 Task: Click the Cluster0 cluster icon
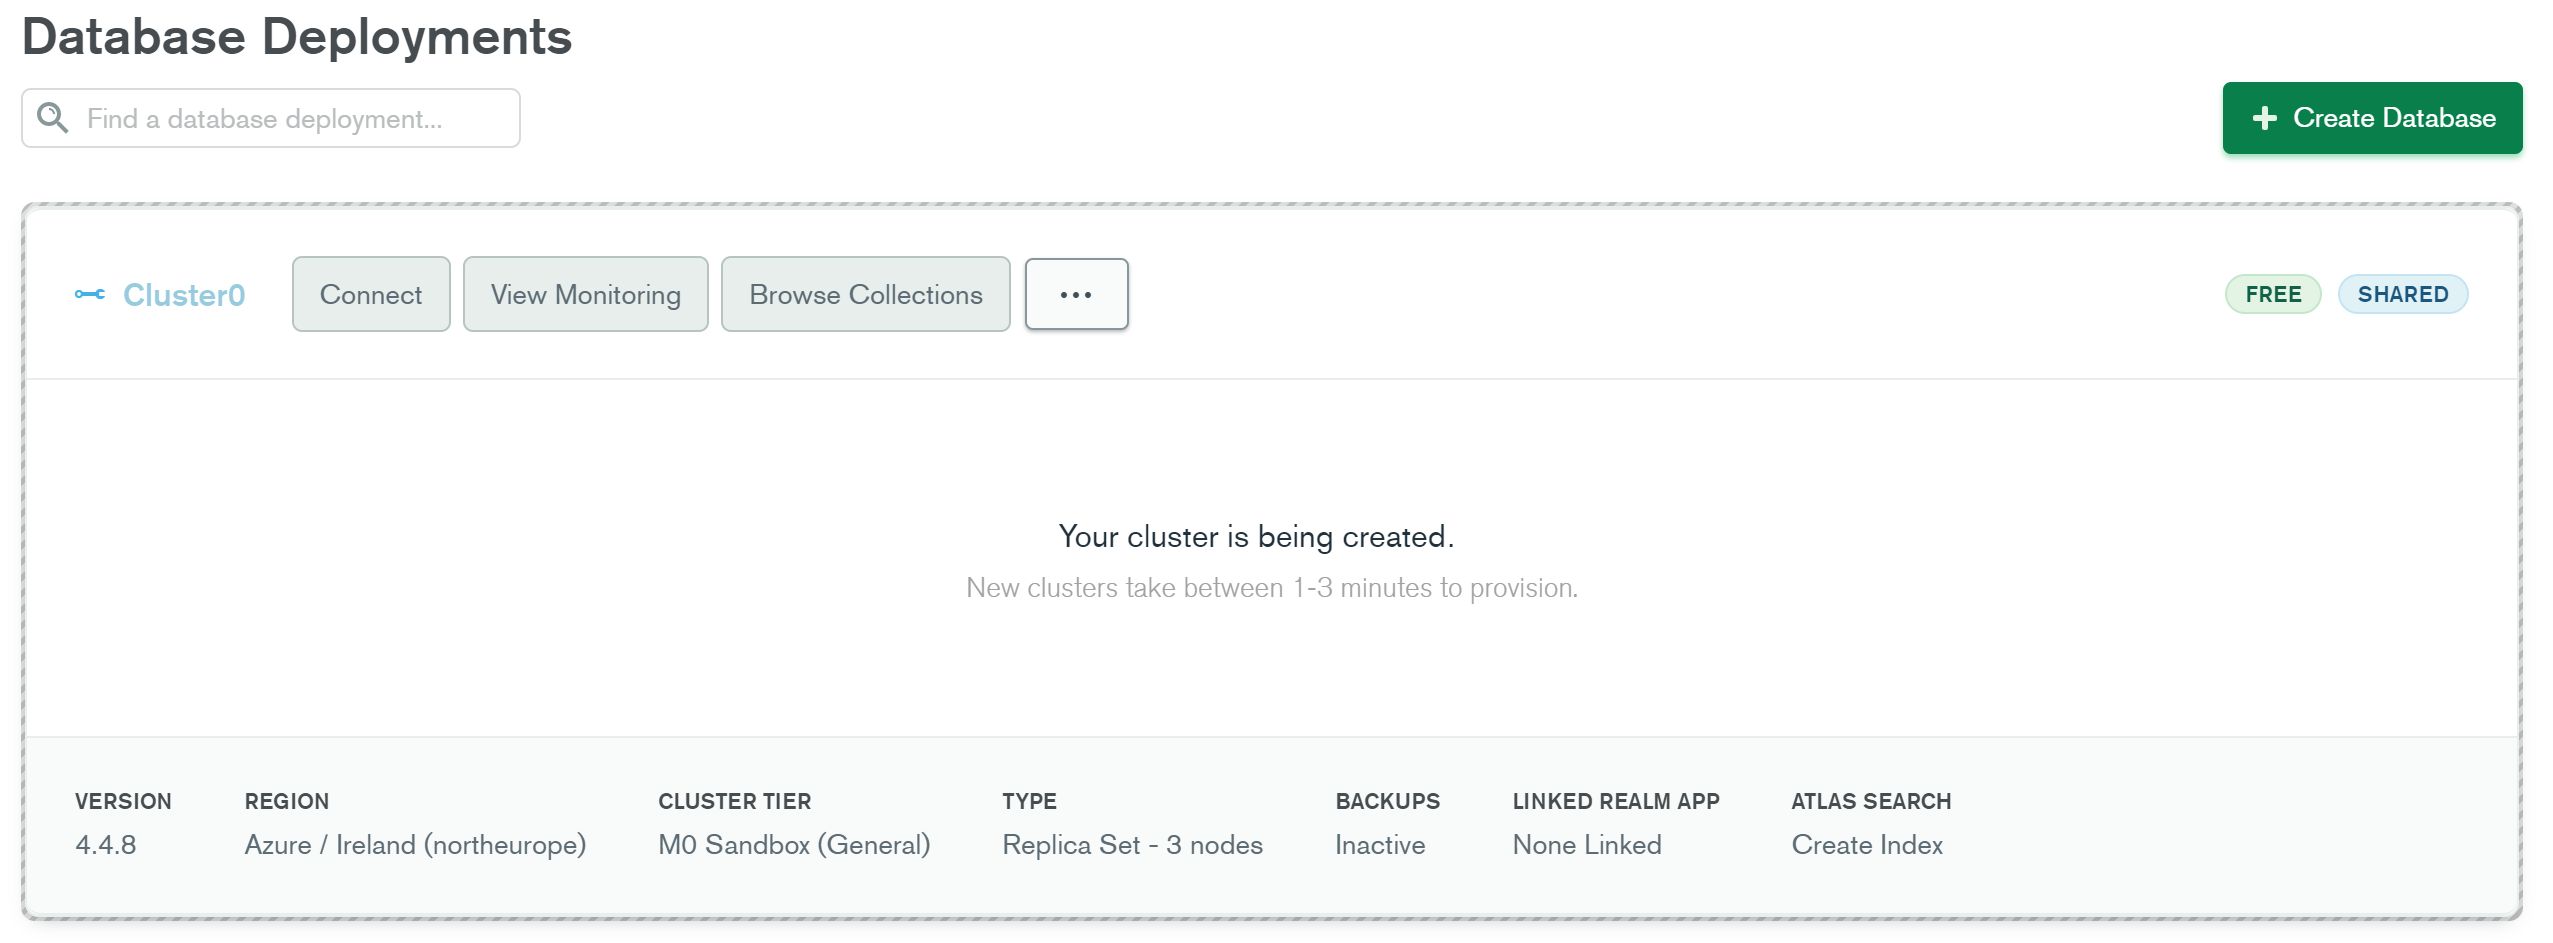coord(89,294)
